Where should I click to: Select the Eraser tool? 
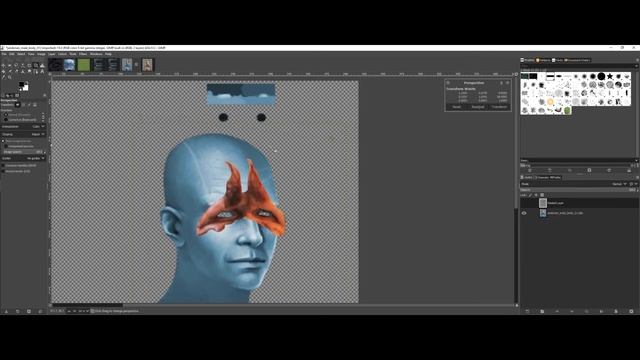pyautogui.click(x=16, y=71)
